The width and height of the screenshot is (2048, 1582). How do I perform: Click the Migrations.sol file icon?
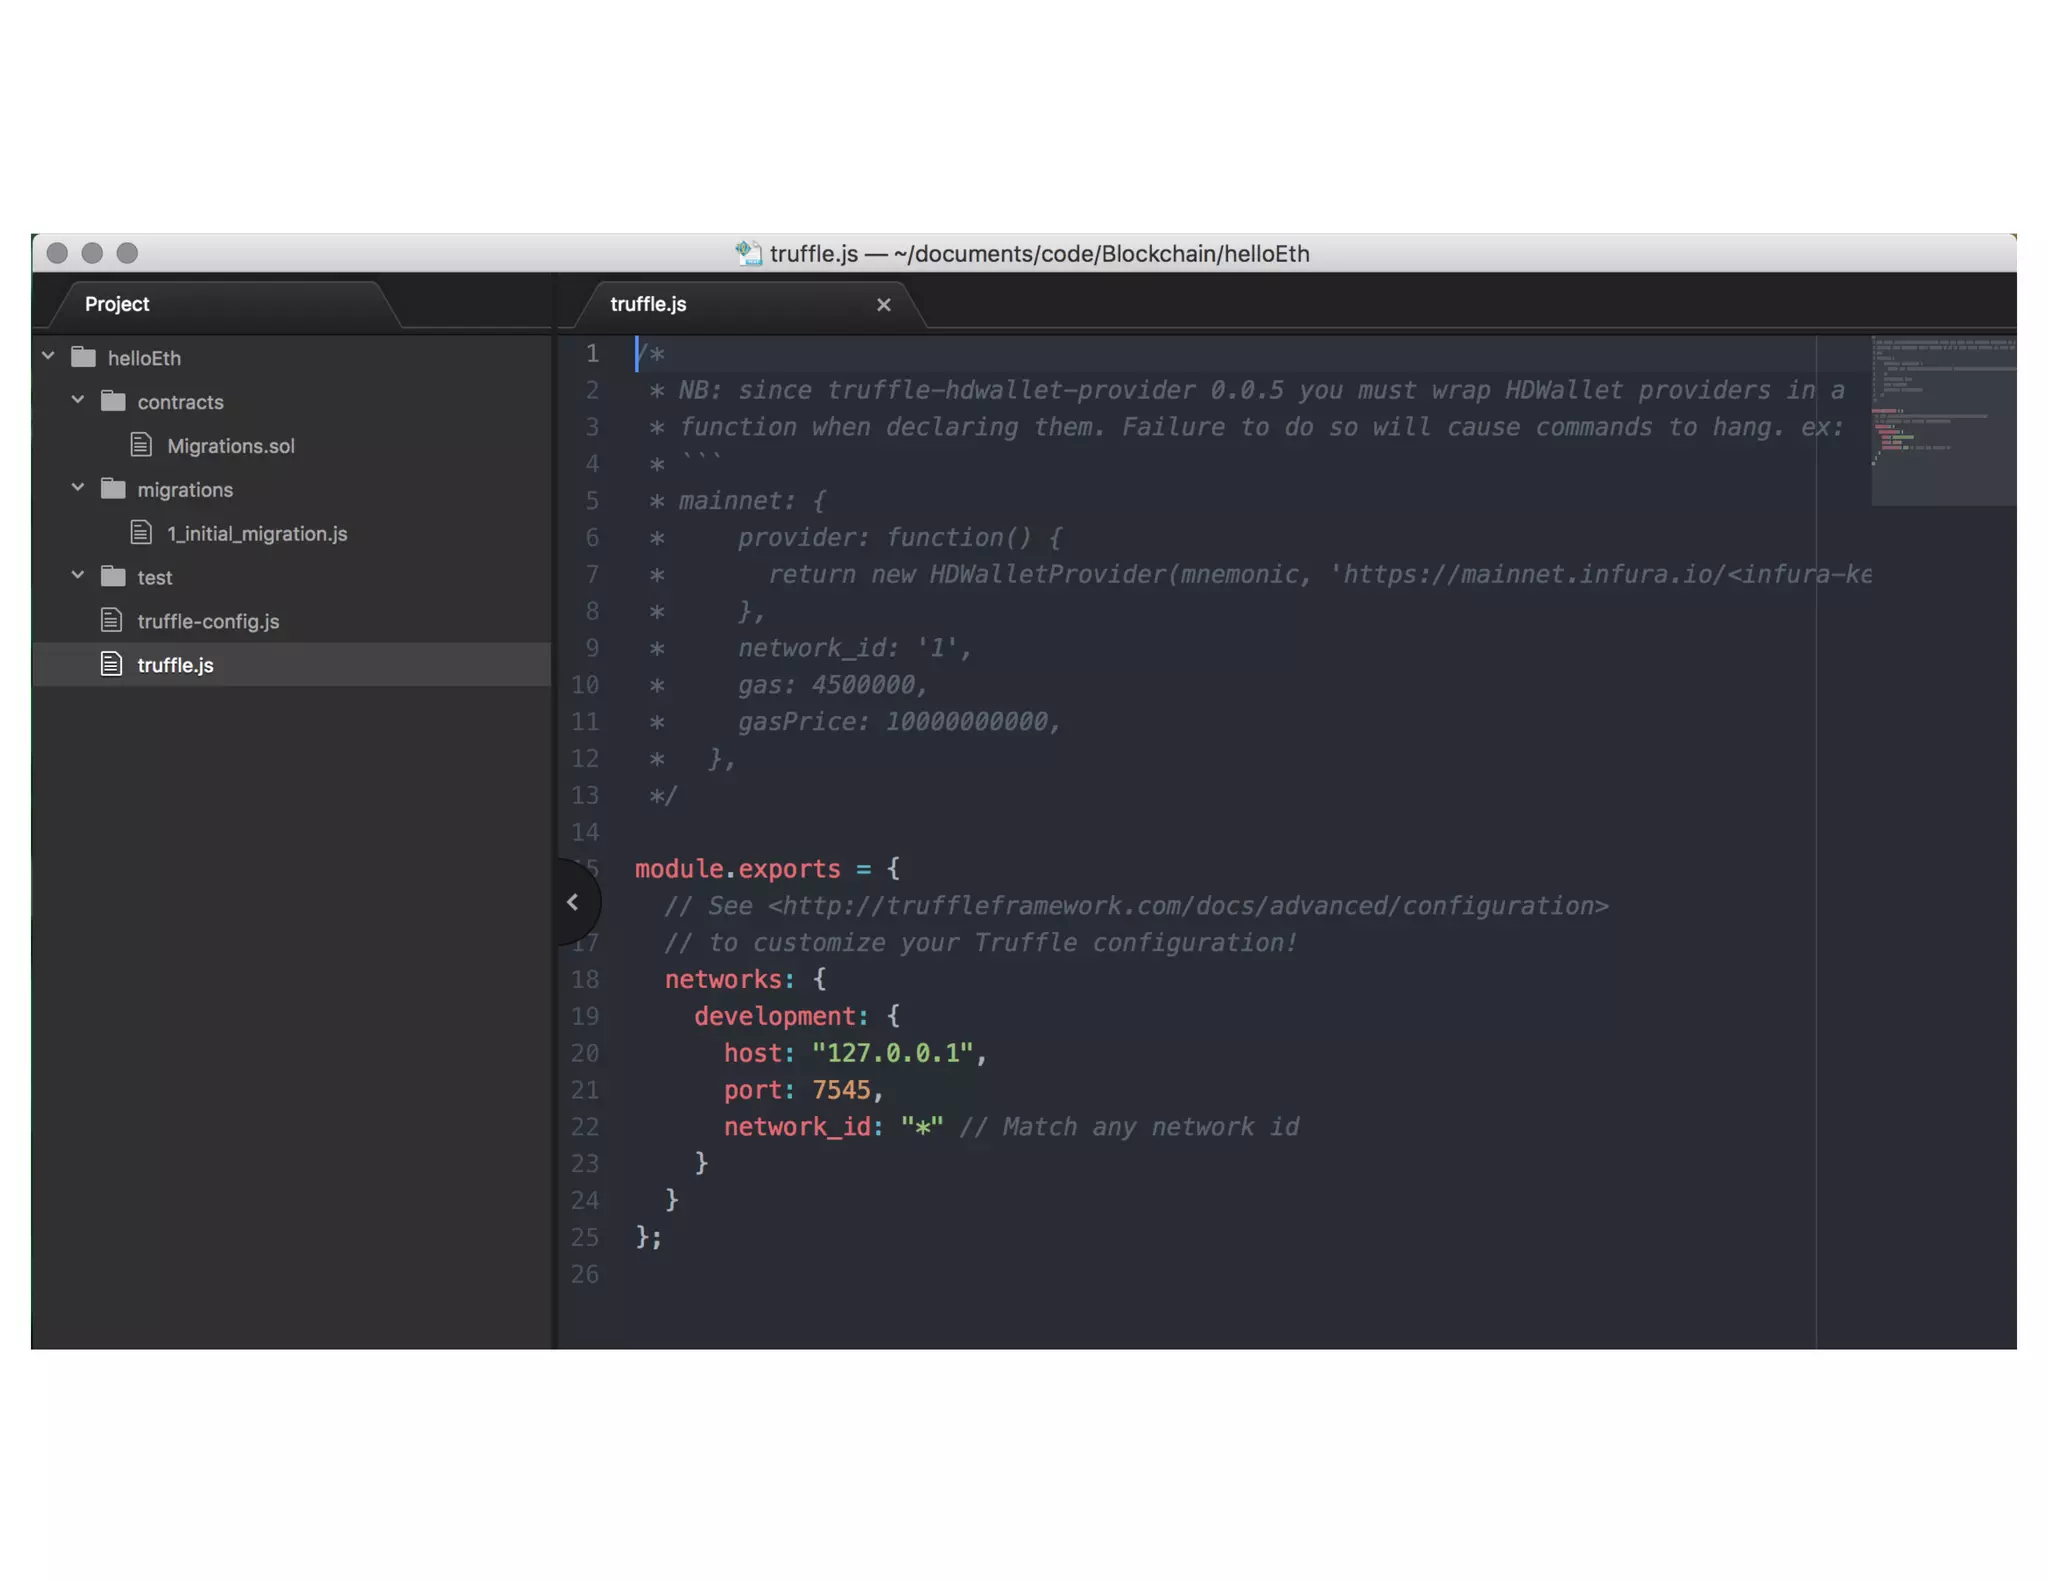point(142,445)
